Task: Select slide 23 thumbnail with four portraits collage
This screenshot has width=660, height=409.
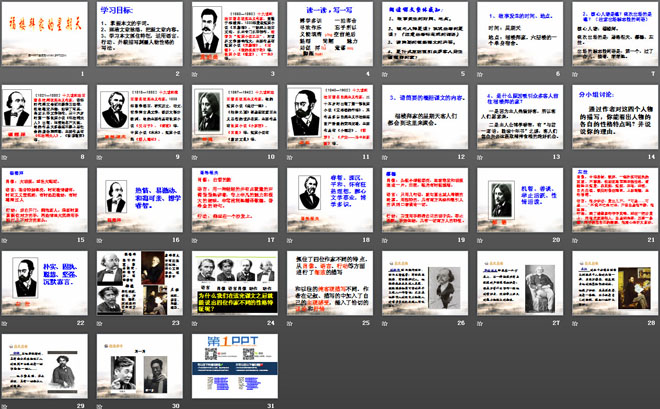Action: [x=140, y=284]
